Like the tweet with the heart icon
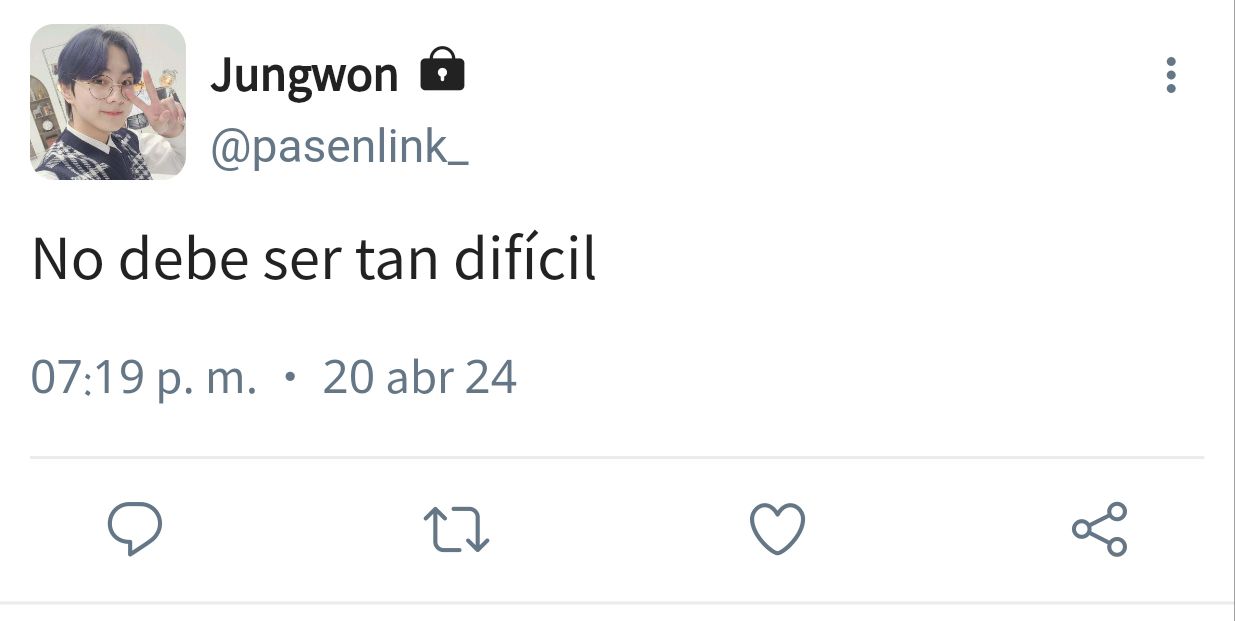The width and height of the screenshot is (1235, 621). 777,529
